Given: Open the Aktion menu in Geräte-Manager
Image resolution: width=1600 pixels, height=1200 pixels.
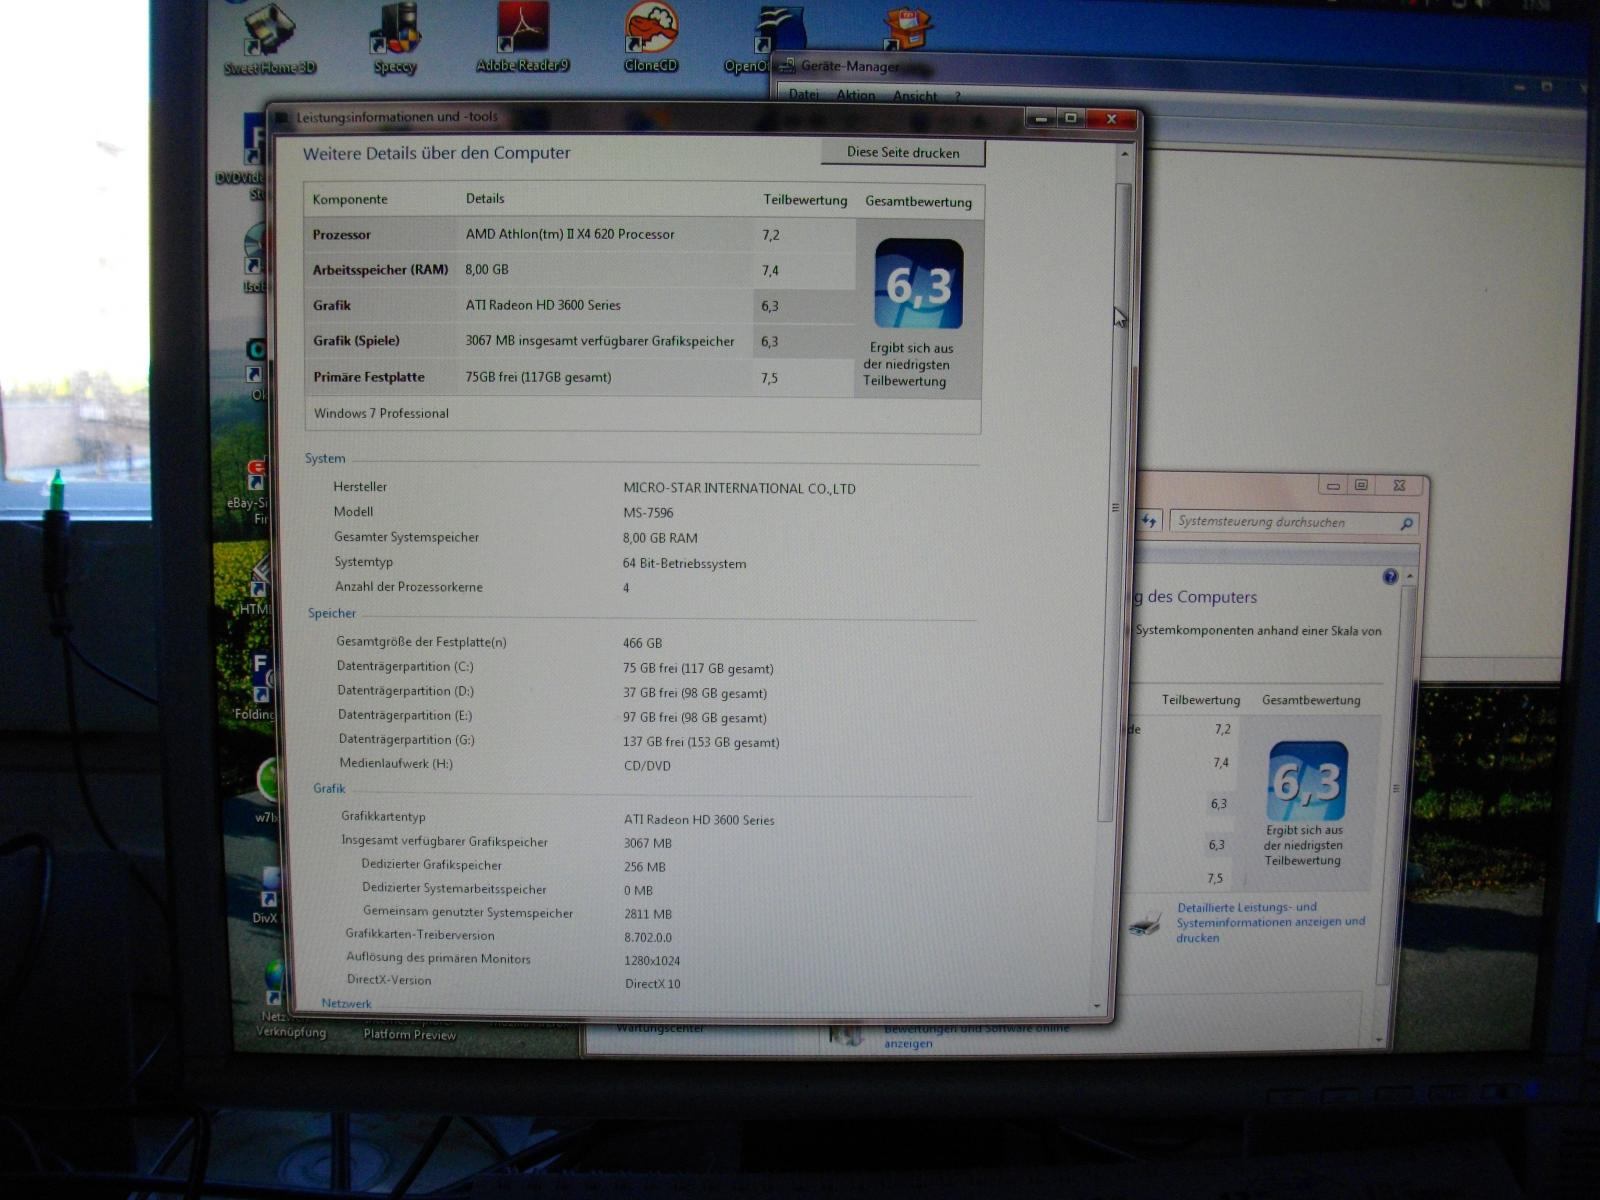Looking at the screenshot, I should point(855,96).
